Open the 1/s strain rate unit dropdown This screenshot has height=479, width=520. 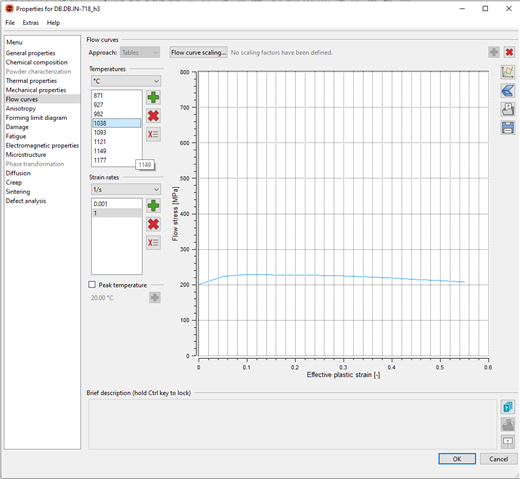(126, 189)
